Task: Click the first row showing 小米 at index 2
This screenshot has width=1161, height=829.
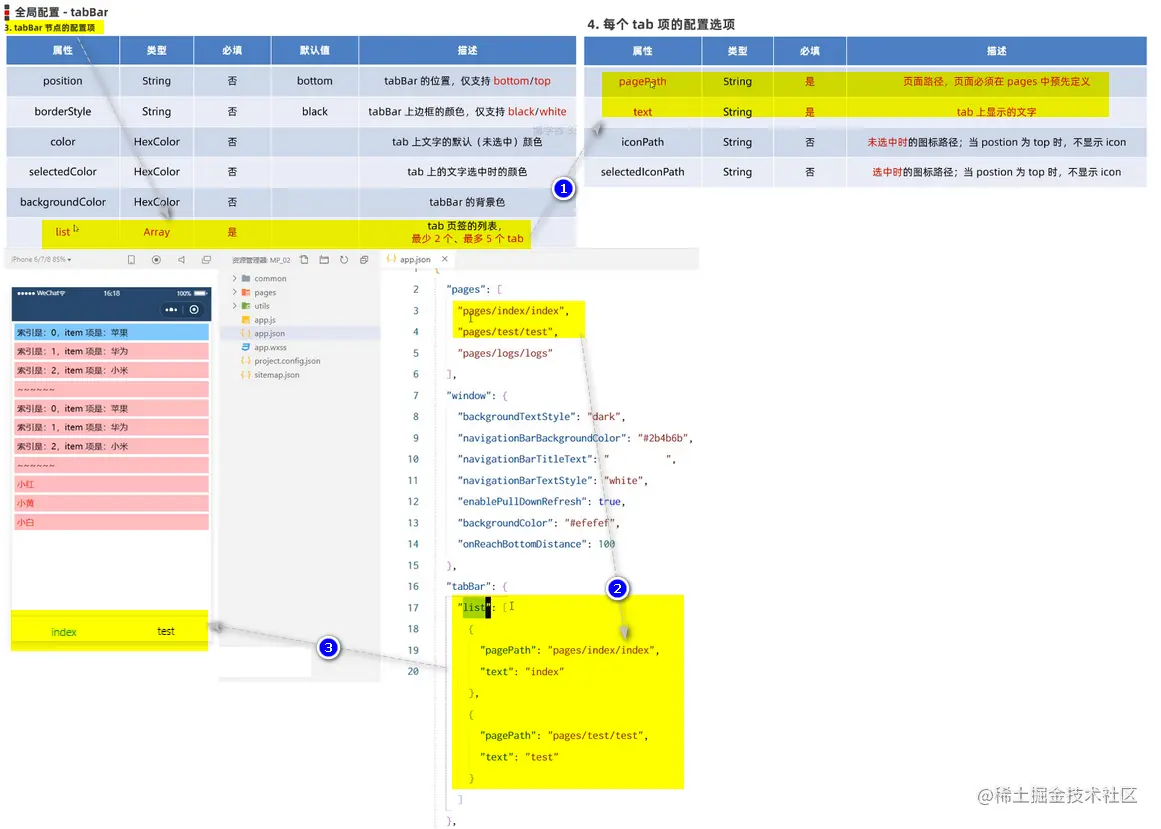Action: (x=111, y=370)
